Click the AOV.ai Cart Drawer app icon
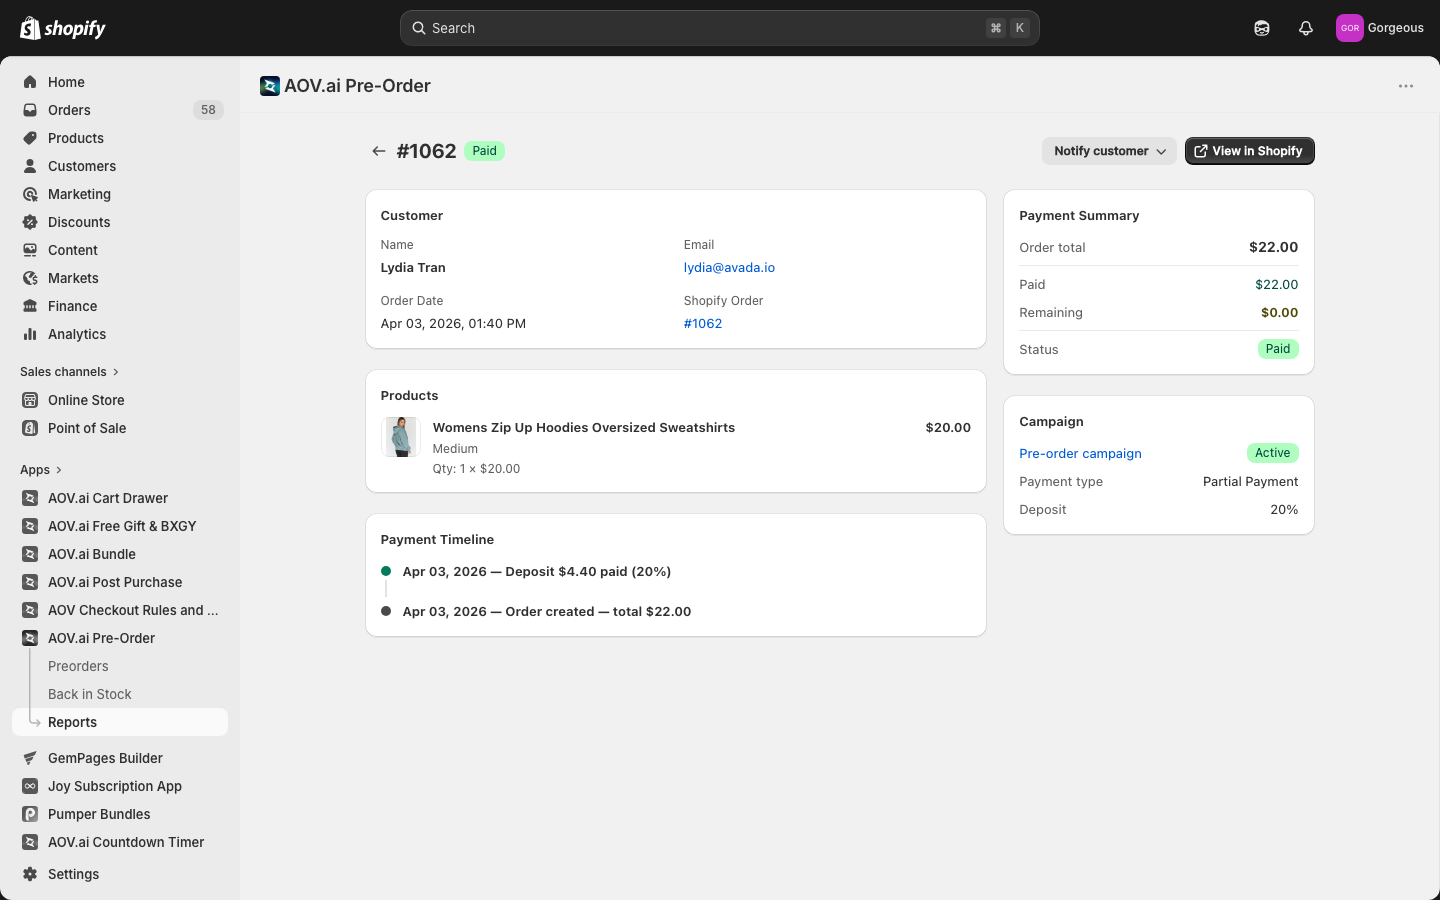Image resolution: width=1440 pixels, height=900 pixels. 30,498
